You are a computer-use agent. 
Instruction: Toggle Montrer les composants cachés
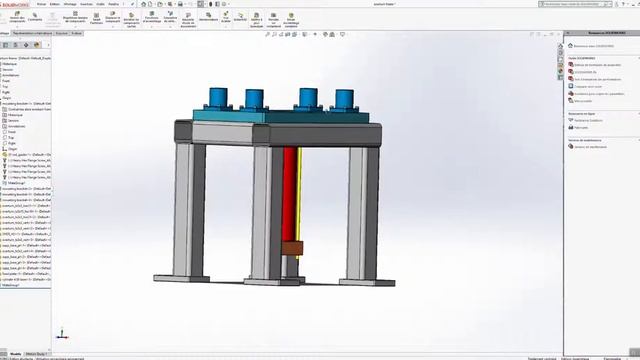coord(131,20)
